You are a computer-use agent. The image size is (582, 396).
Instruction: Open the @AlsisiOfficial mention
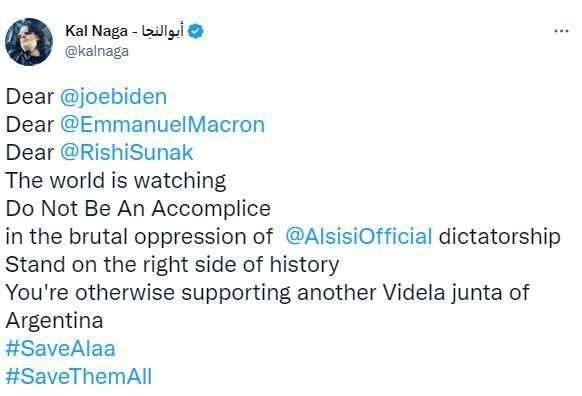(359, 237)
